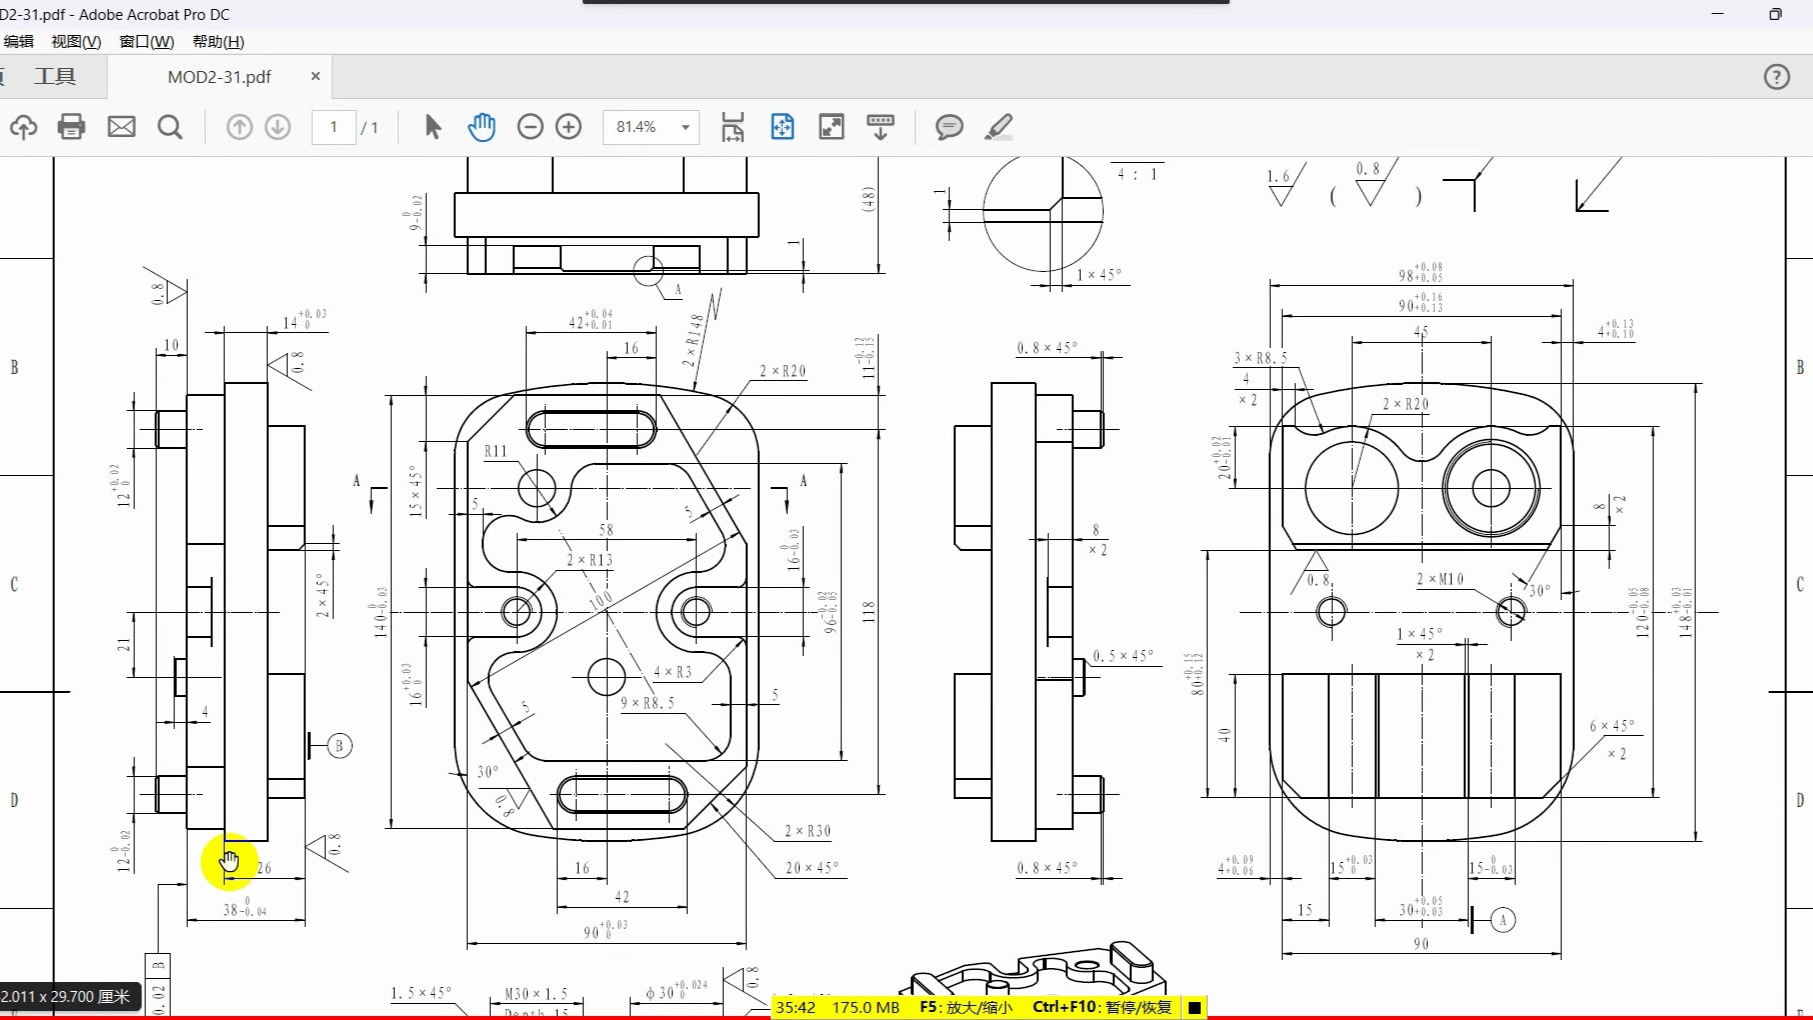Send file by email with envelope icon
This screenshot has height=1020, width=1813.
[x=122, y=127]
